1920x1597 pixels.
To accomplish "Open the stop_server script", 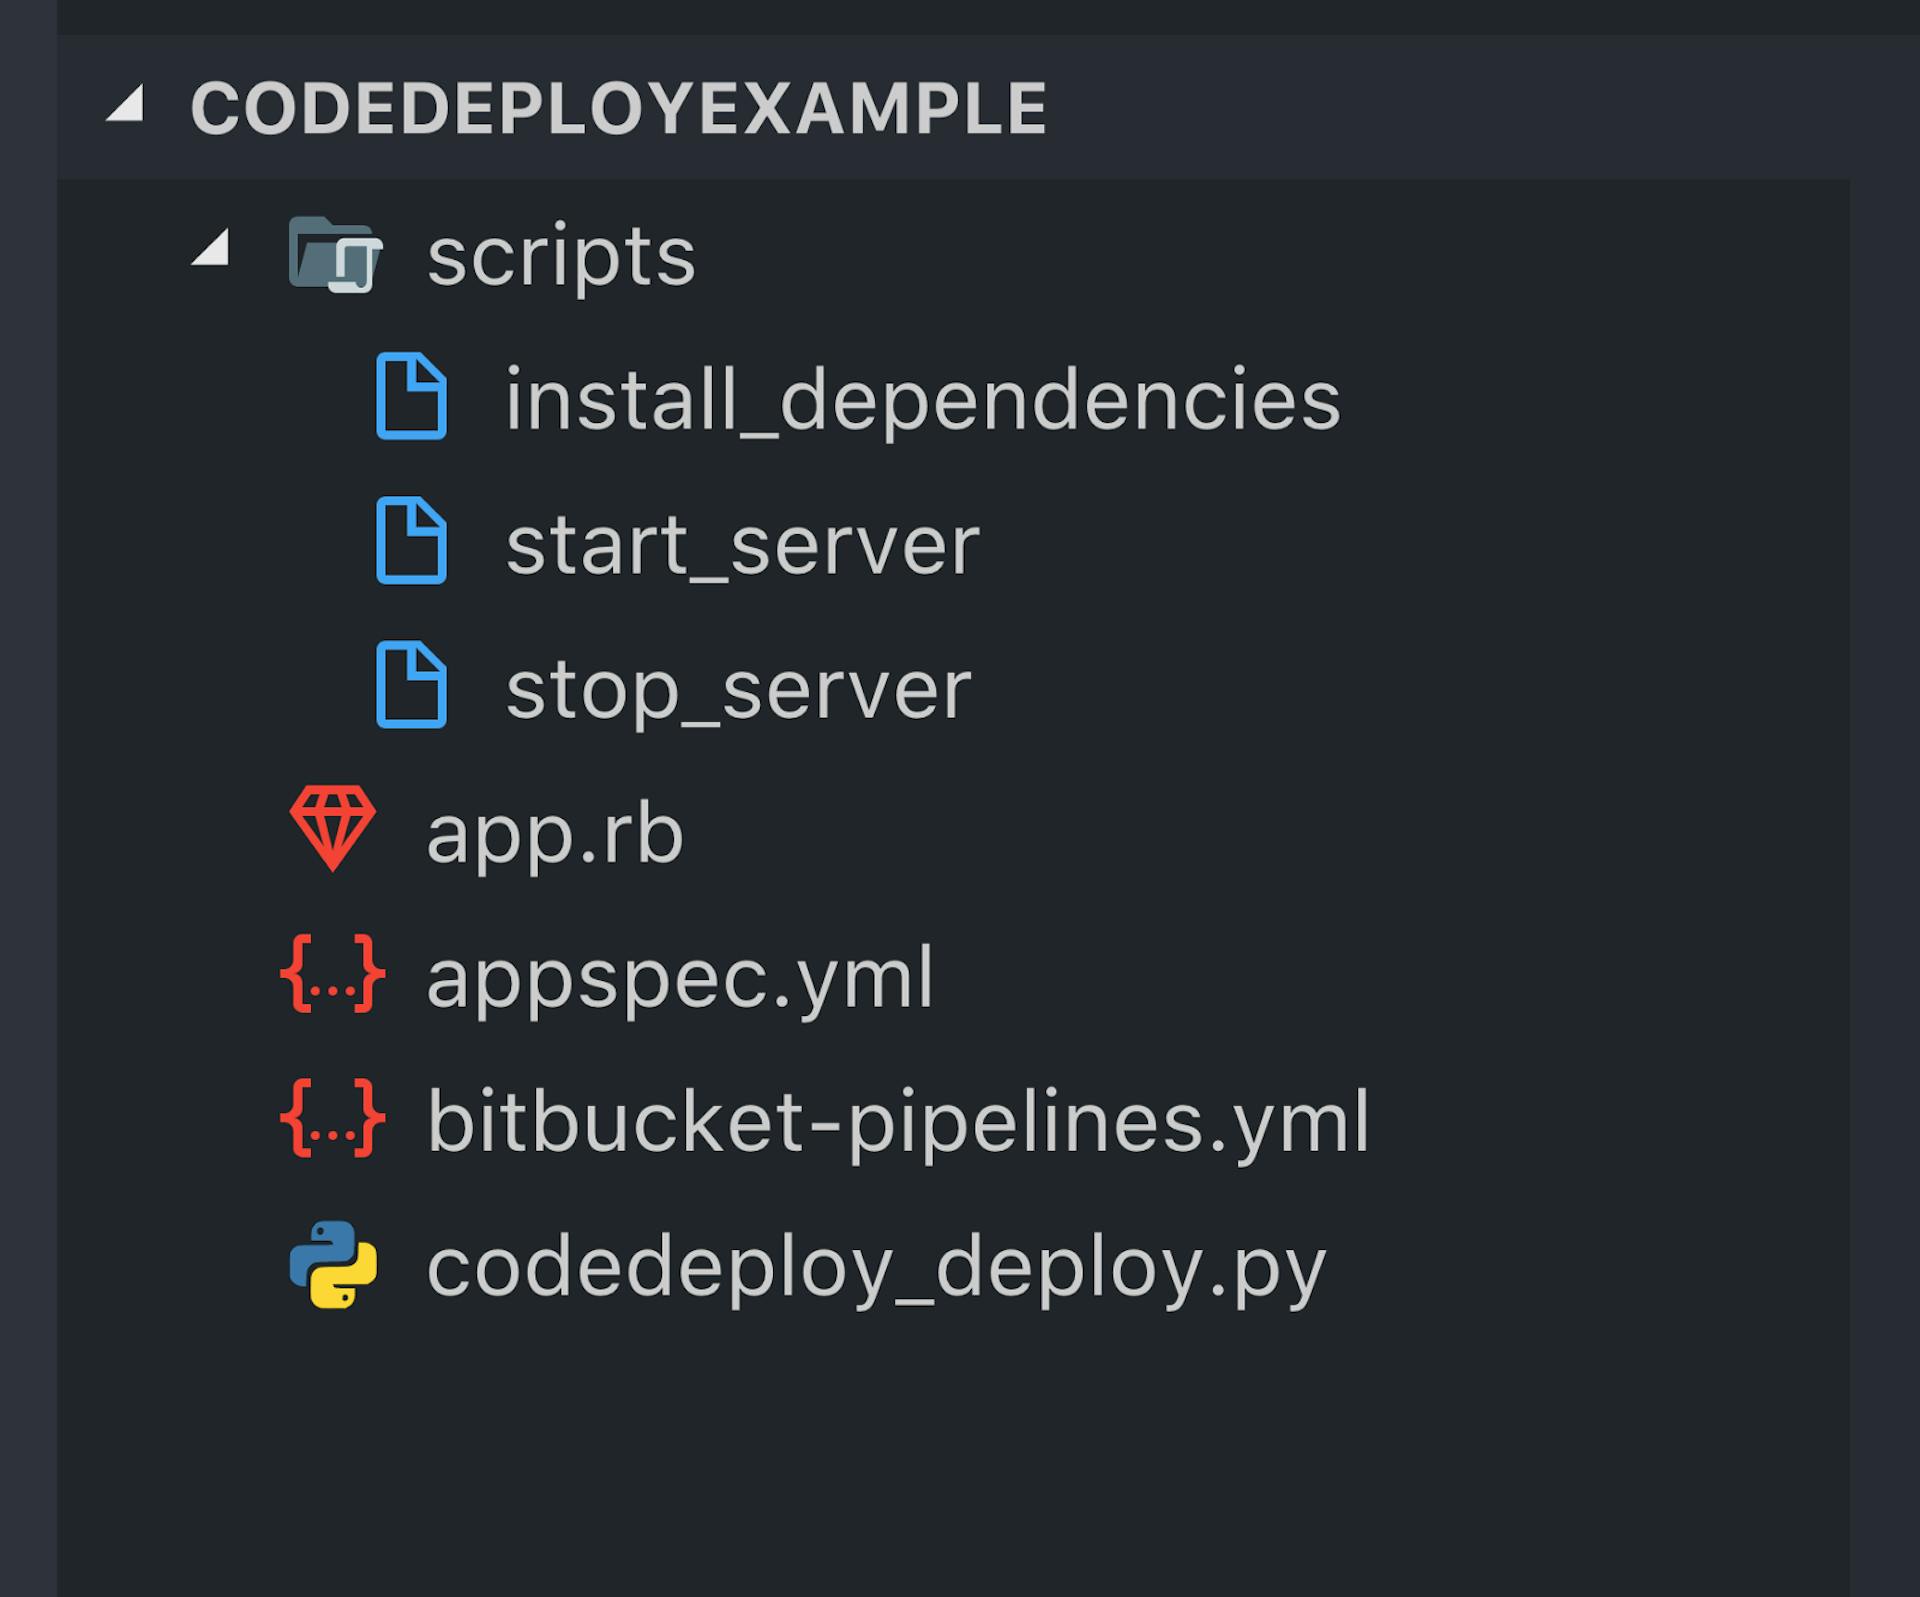I will pyautogui.click(x=738, y=689).
